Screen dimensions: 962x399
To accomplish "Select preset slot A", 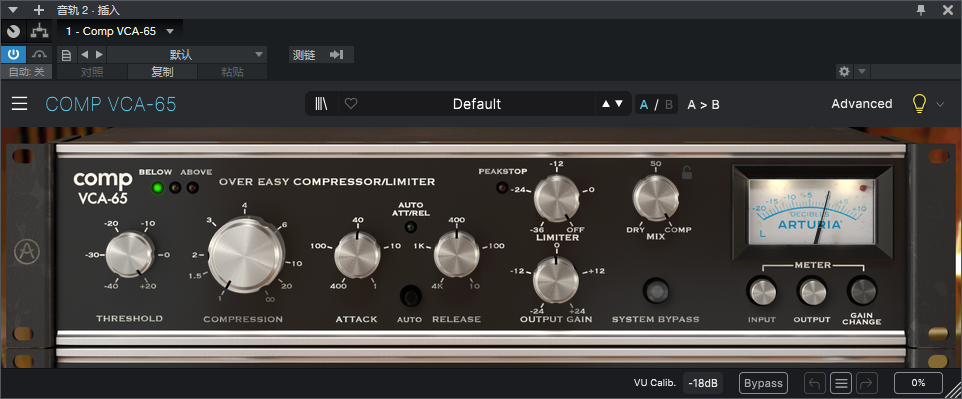I will pos(644,104).
